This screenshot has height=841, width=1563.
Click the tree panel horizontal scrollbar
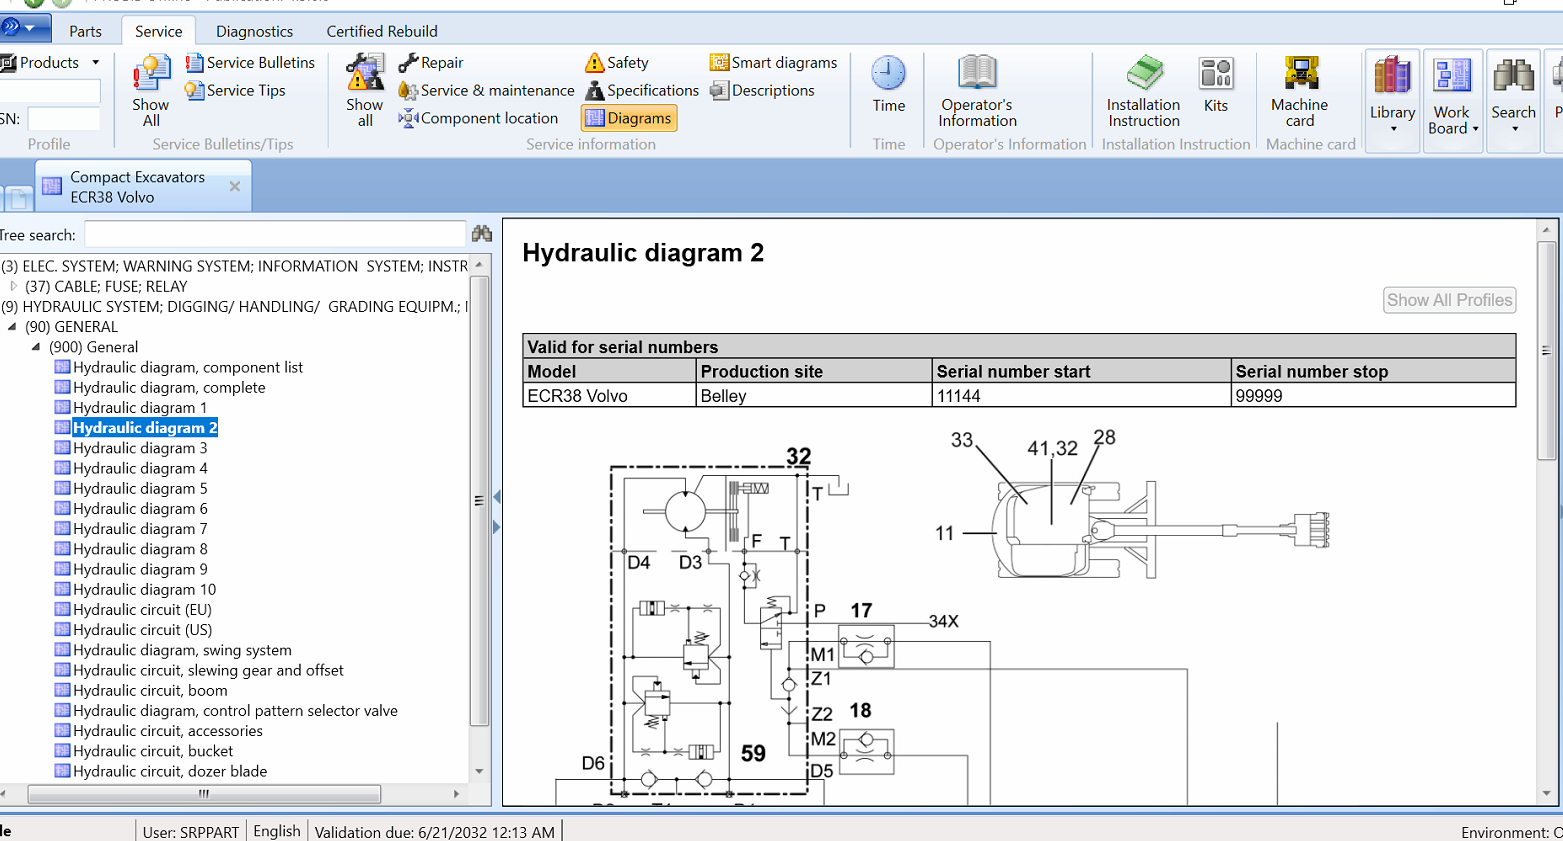click(x=204, y=794)
